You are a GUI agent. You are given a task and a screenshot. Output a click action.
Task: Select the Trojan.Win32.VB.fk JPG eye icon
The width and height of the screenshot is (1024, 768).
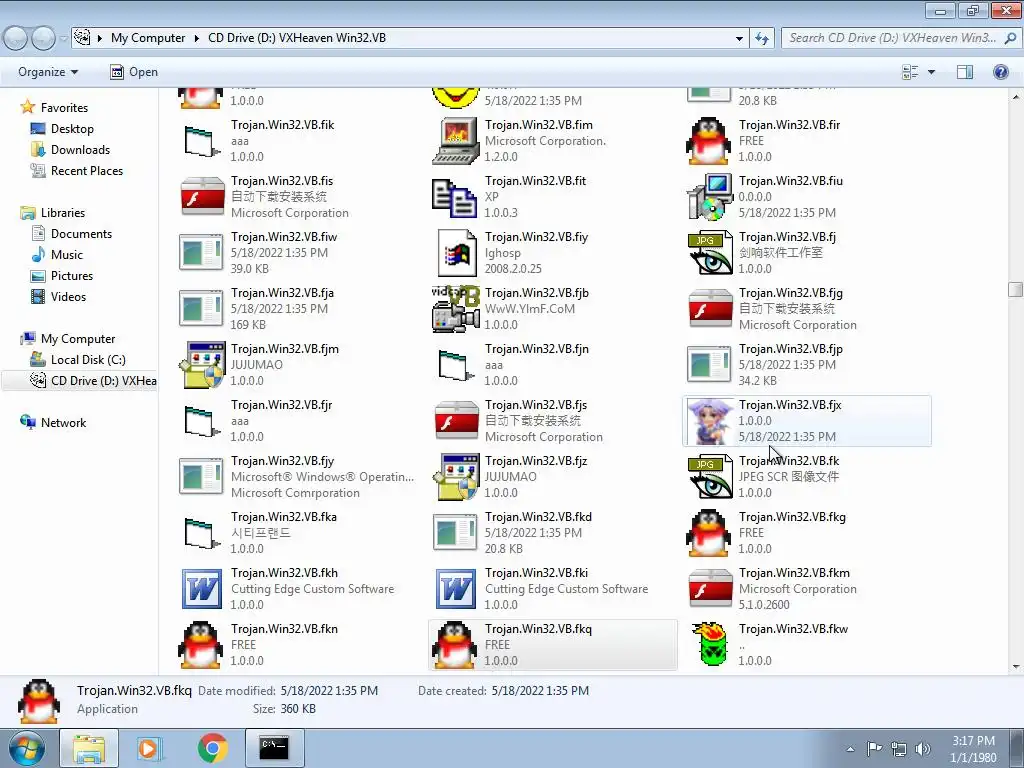point(709,477)
